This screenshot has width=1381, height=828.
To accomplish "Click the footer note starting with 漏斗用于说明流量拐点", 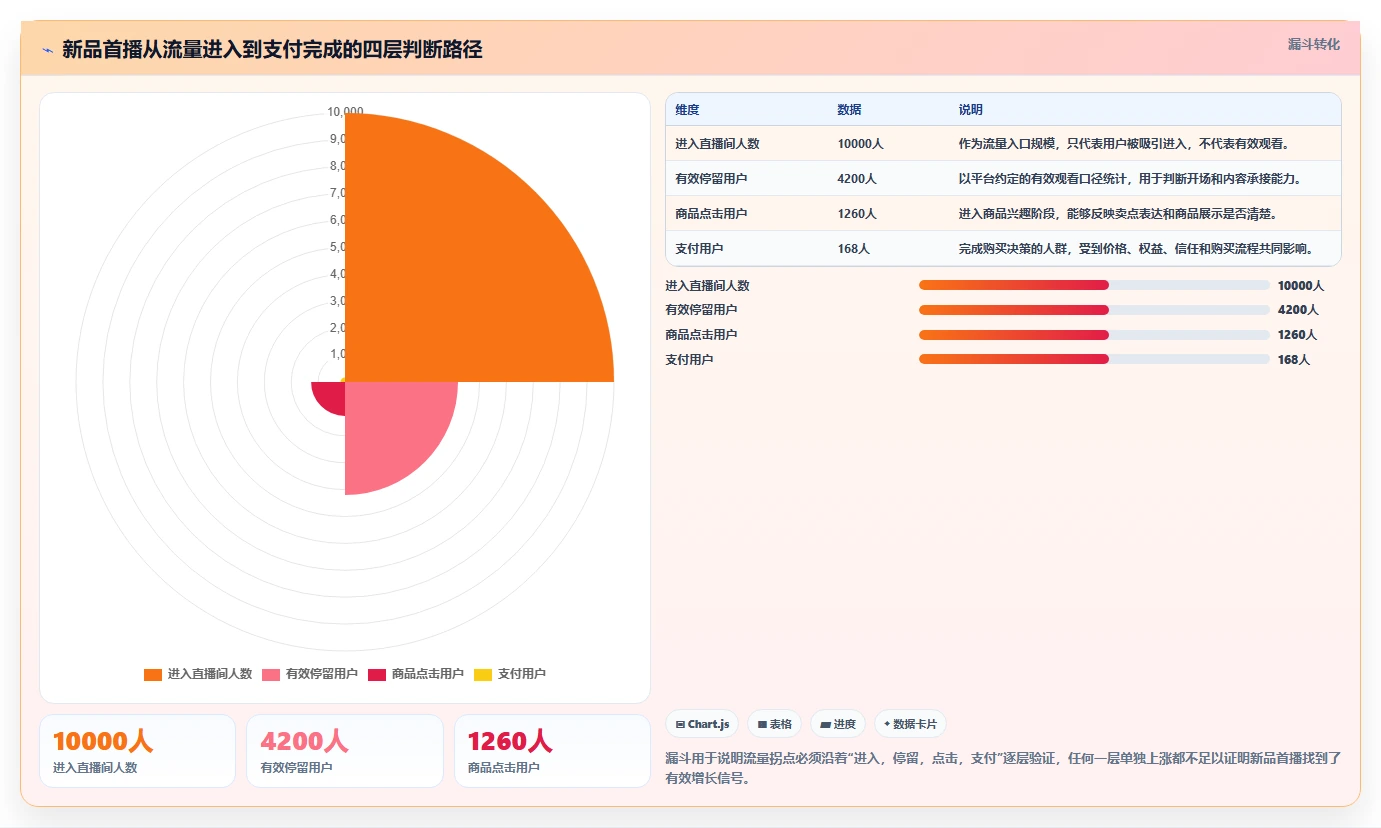I will coord(1003,768).
